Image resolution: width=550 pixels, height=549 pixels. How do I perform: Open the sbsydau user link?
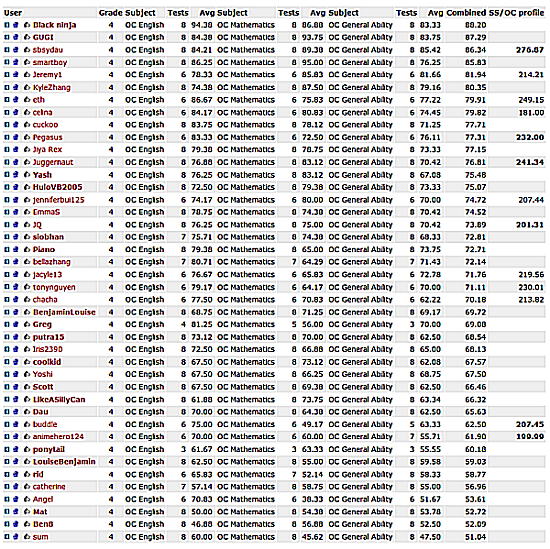pyautogui.click(x=48, y=50)
